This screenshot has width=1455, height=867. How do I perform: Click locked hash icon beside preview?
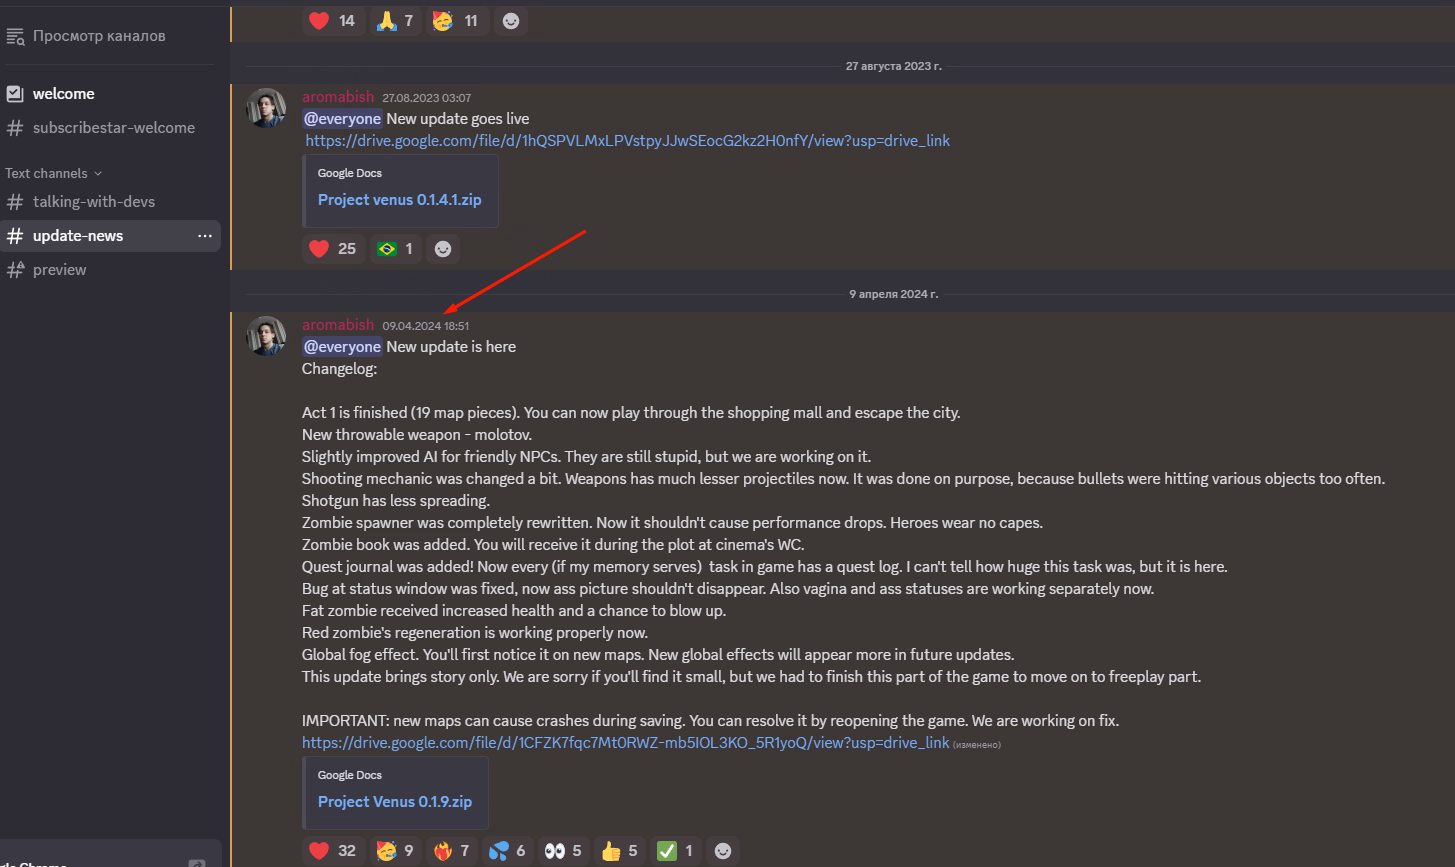15,270
